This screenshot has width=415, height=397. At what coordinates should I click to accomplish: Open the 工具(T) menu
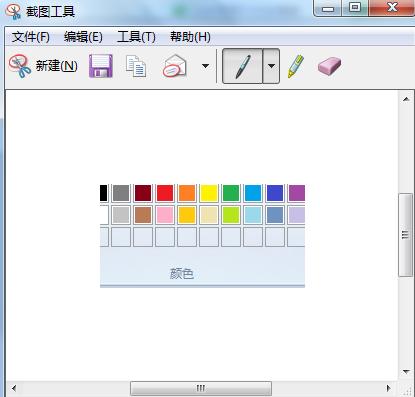tap(136, 37)
